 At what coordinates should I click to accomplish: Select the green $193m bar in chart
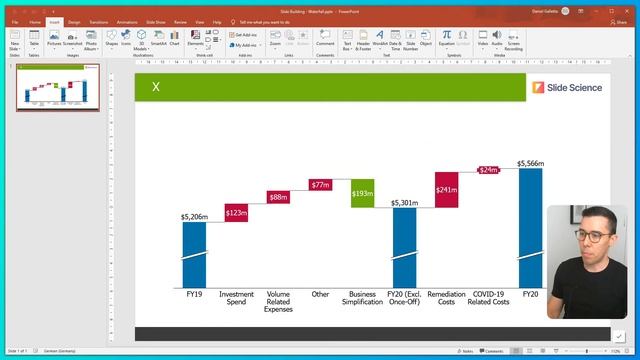(362, 193)
